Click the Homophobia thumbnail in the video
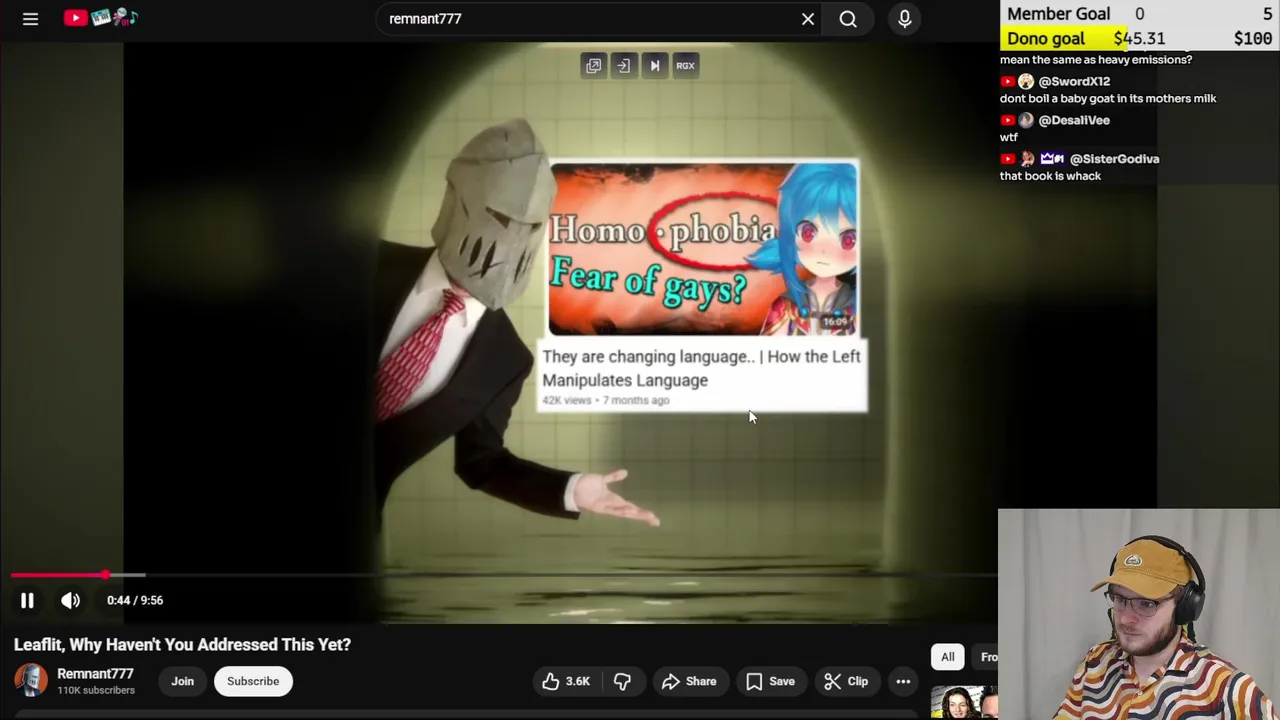Image resolution: width=1280 pixels, height=720 pixels. tap(703, 249)
